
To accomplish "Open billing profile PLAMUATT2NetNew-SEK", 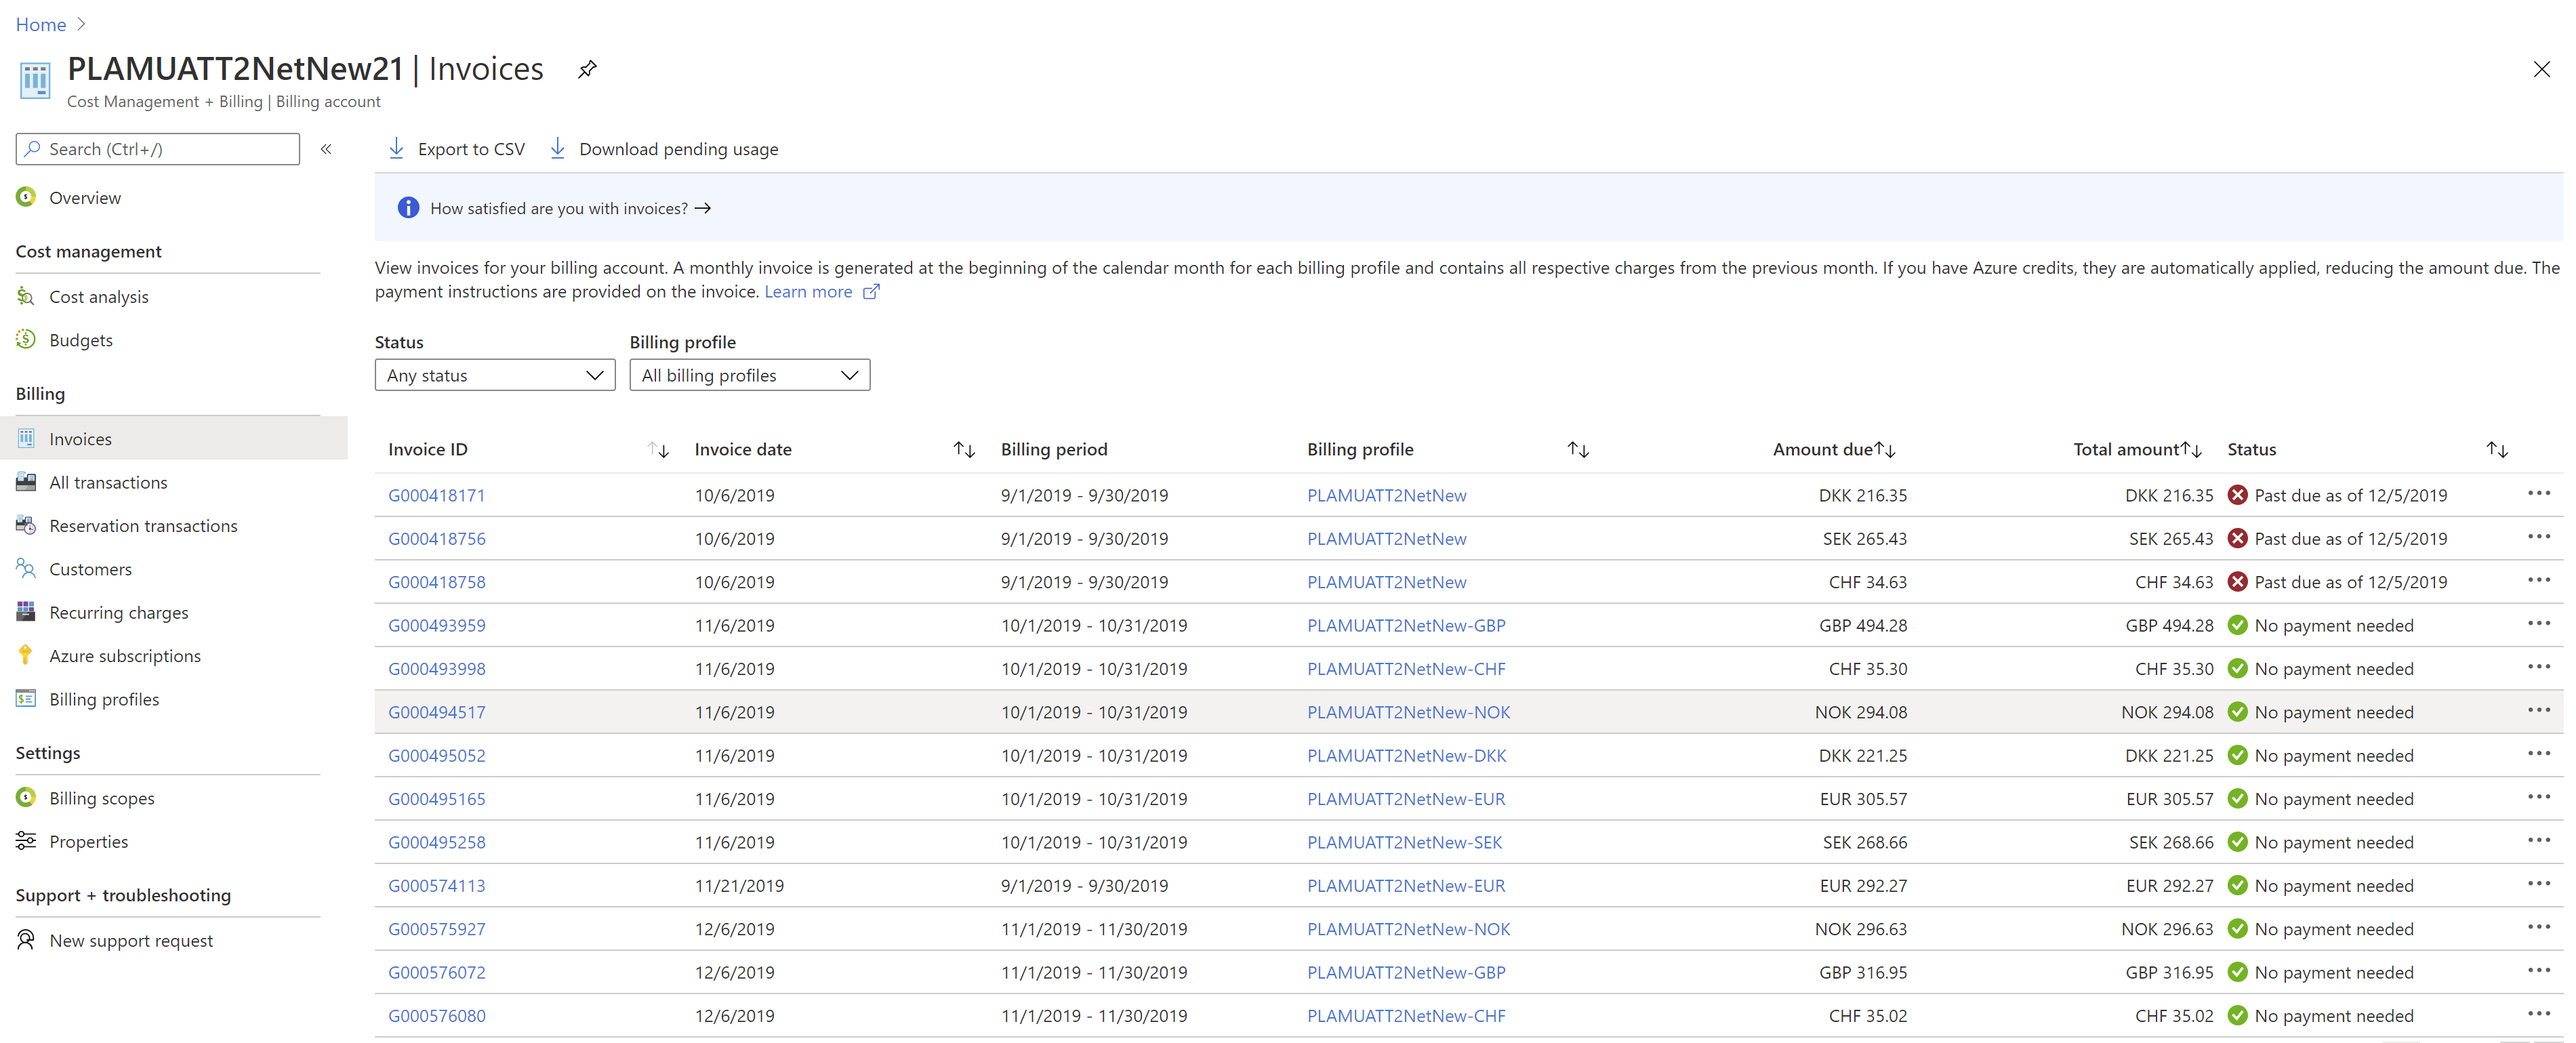I will [1404, 842].
